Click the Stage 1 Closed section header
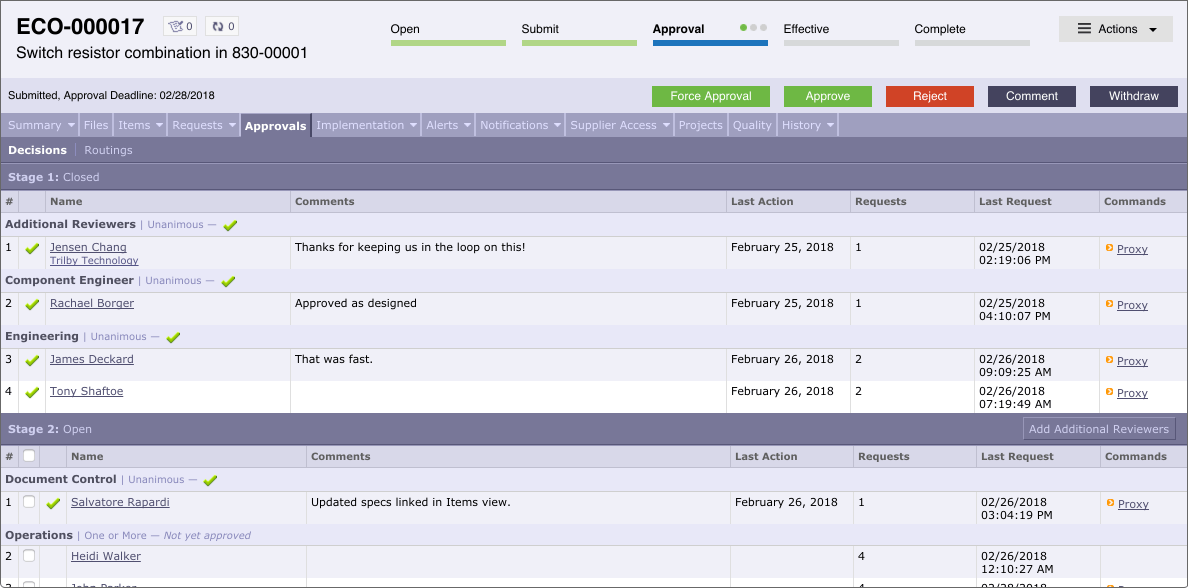Screen dimensions: 1188x588 pos(594,177)
